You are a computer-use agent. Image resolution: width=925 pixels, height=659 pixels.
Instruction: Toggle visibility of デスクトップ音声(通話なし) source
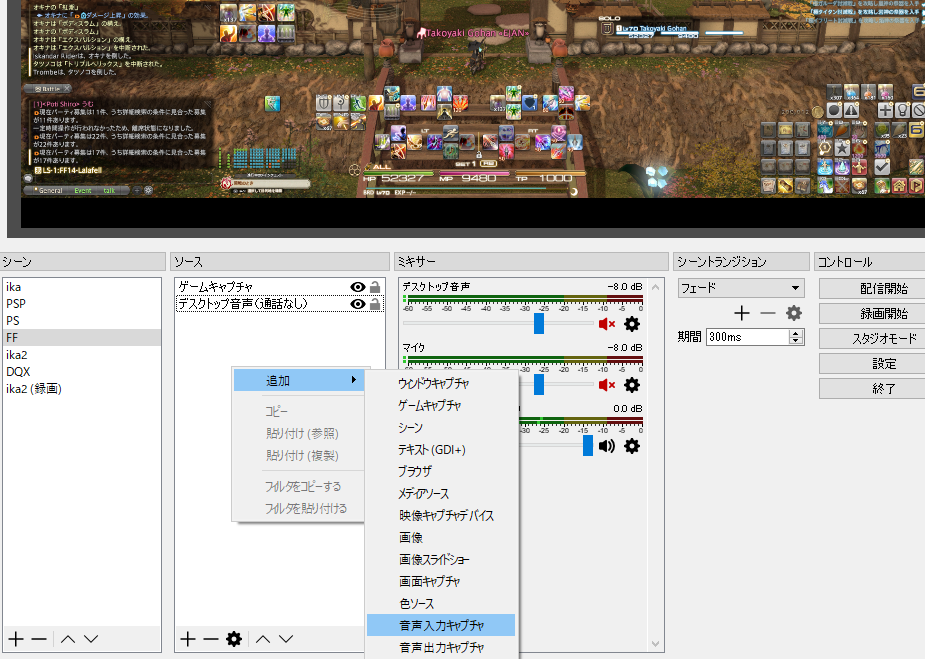click(357, 304)
